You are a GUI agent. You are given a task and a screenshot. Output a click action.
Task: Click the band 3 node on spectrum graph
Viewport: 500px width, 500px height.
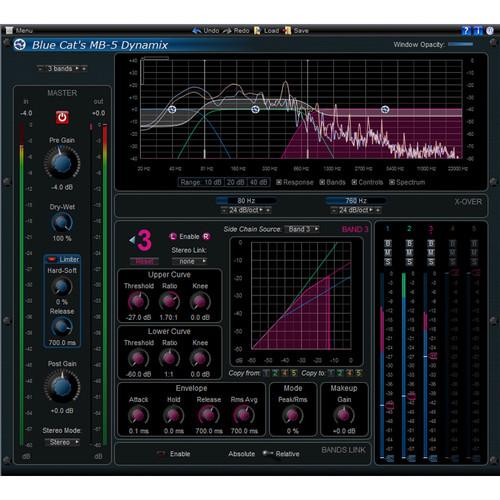[x=385, y=109]
